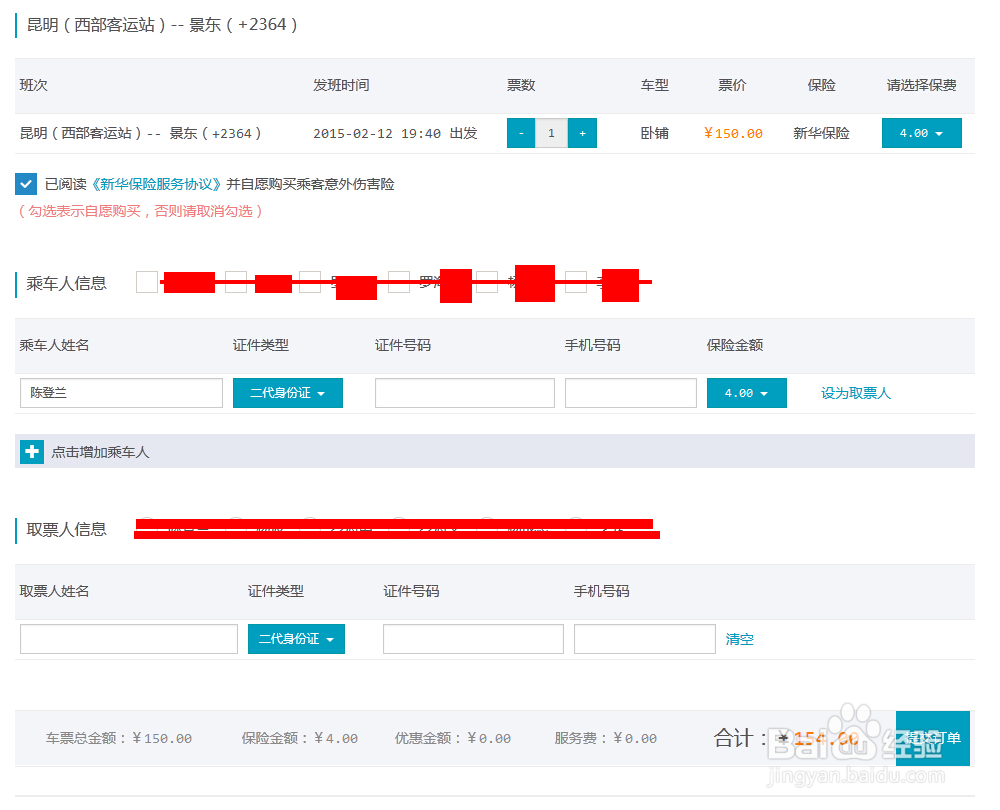Click the 提交订单 submit button
1000x810 pixels.
(933, 739)
